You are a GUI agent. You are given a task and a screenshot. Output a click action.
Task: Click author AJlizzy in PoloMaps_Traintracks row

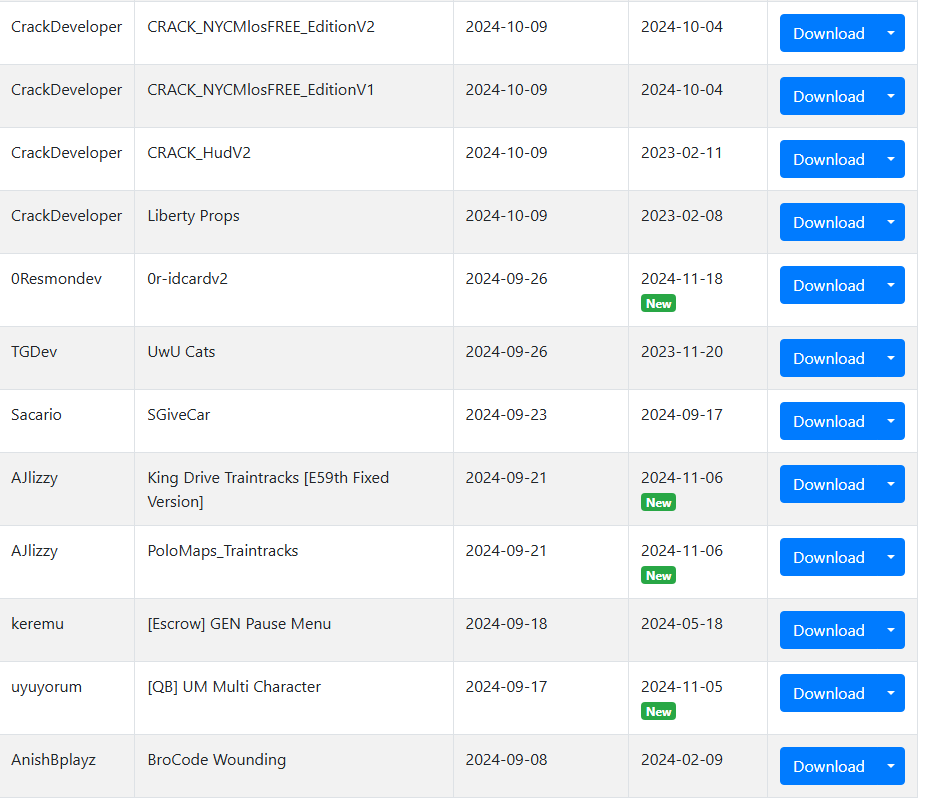34,551
